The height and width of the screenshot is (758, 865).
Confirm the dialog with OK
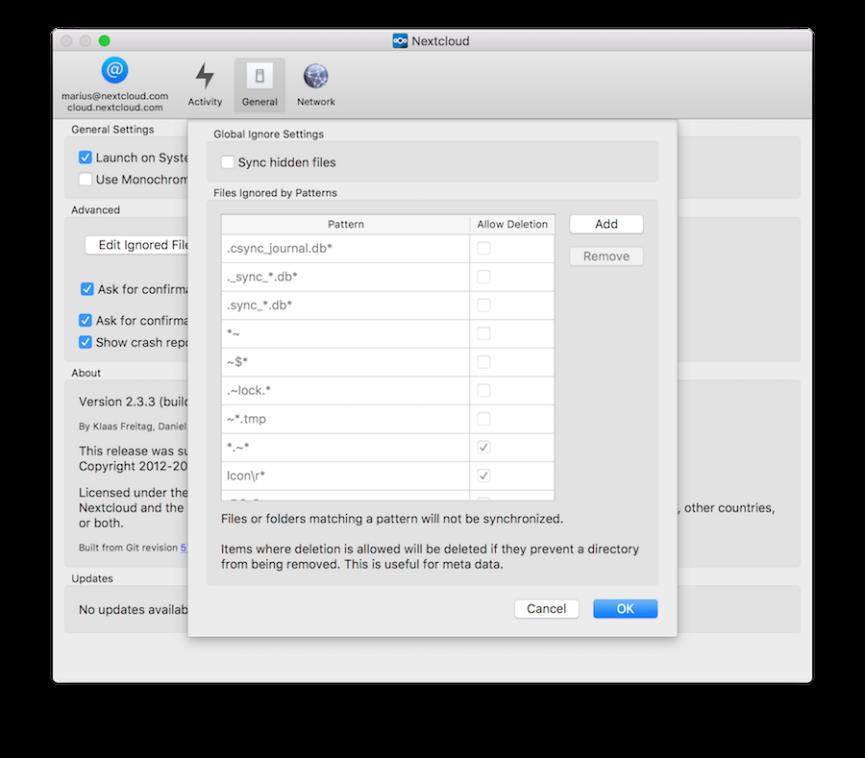click(625, 608)
